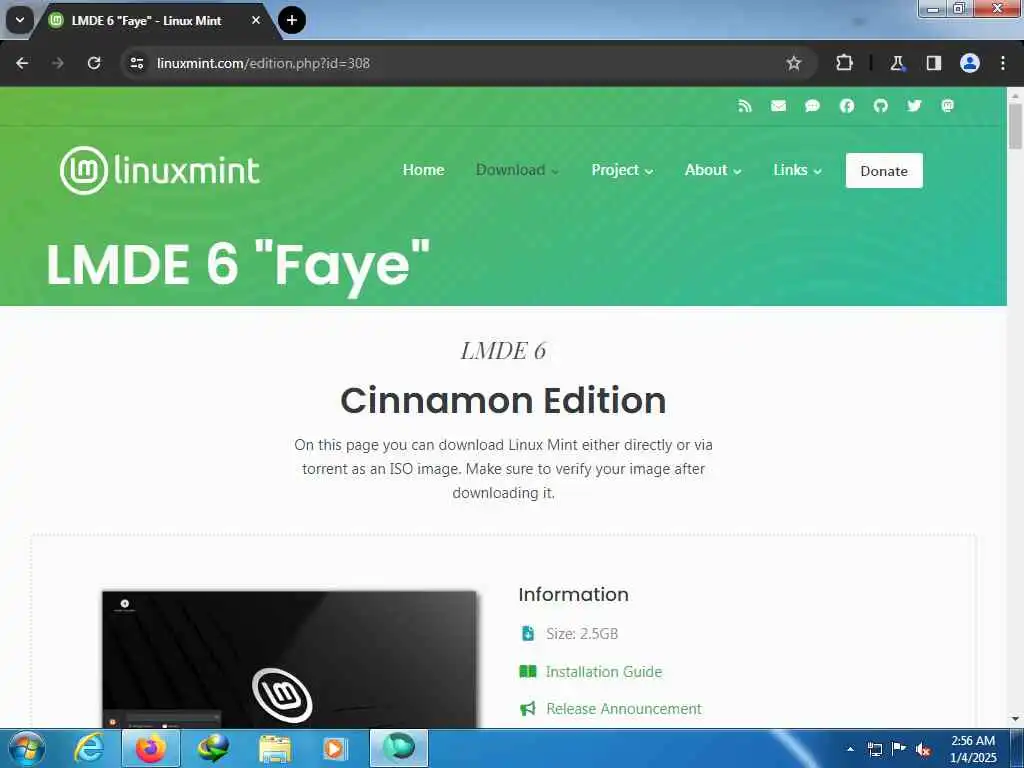This screenshot has height=768, width=1024.
Task: Open File Explorer folder in taskbar
Action: tap(275, 748)
